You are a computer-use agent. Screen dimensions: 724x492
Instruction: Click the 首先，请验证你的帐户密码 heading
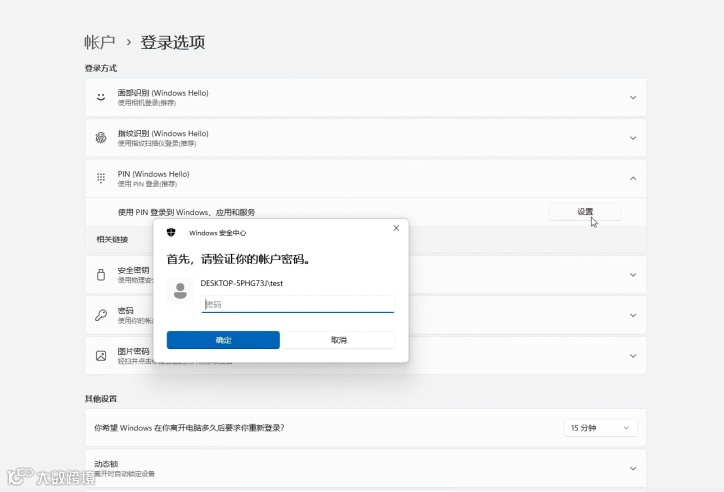click(x=238, y=259)
